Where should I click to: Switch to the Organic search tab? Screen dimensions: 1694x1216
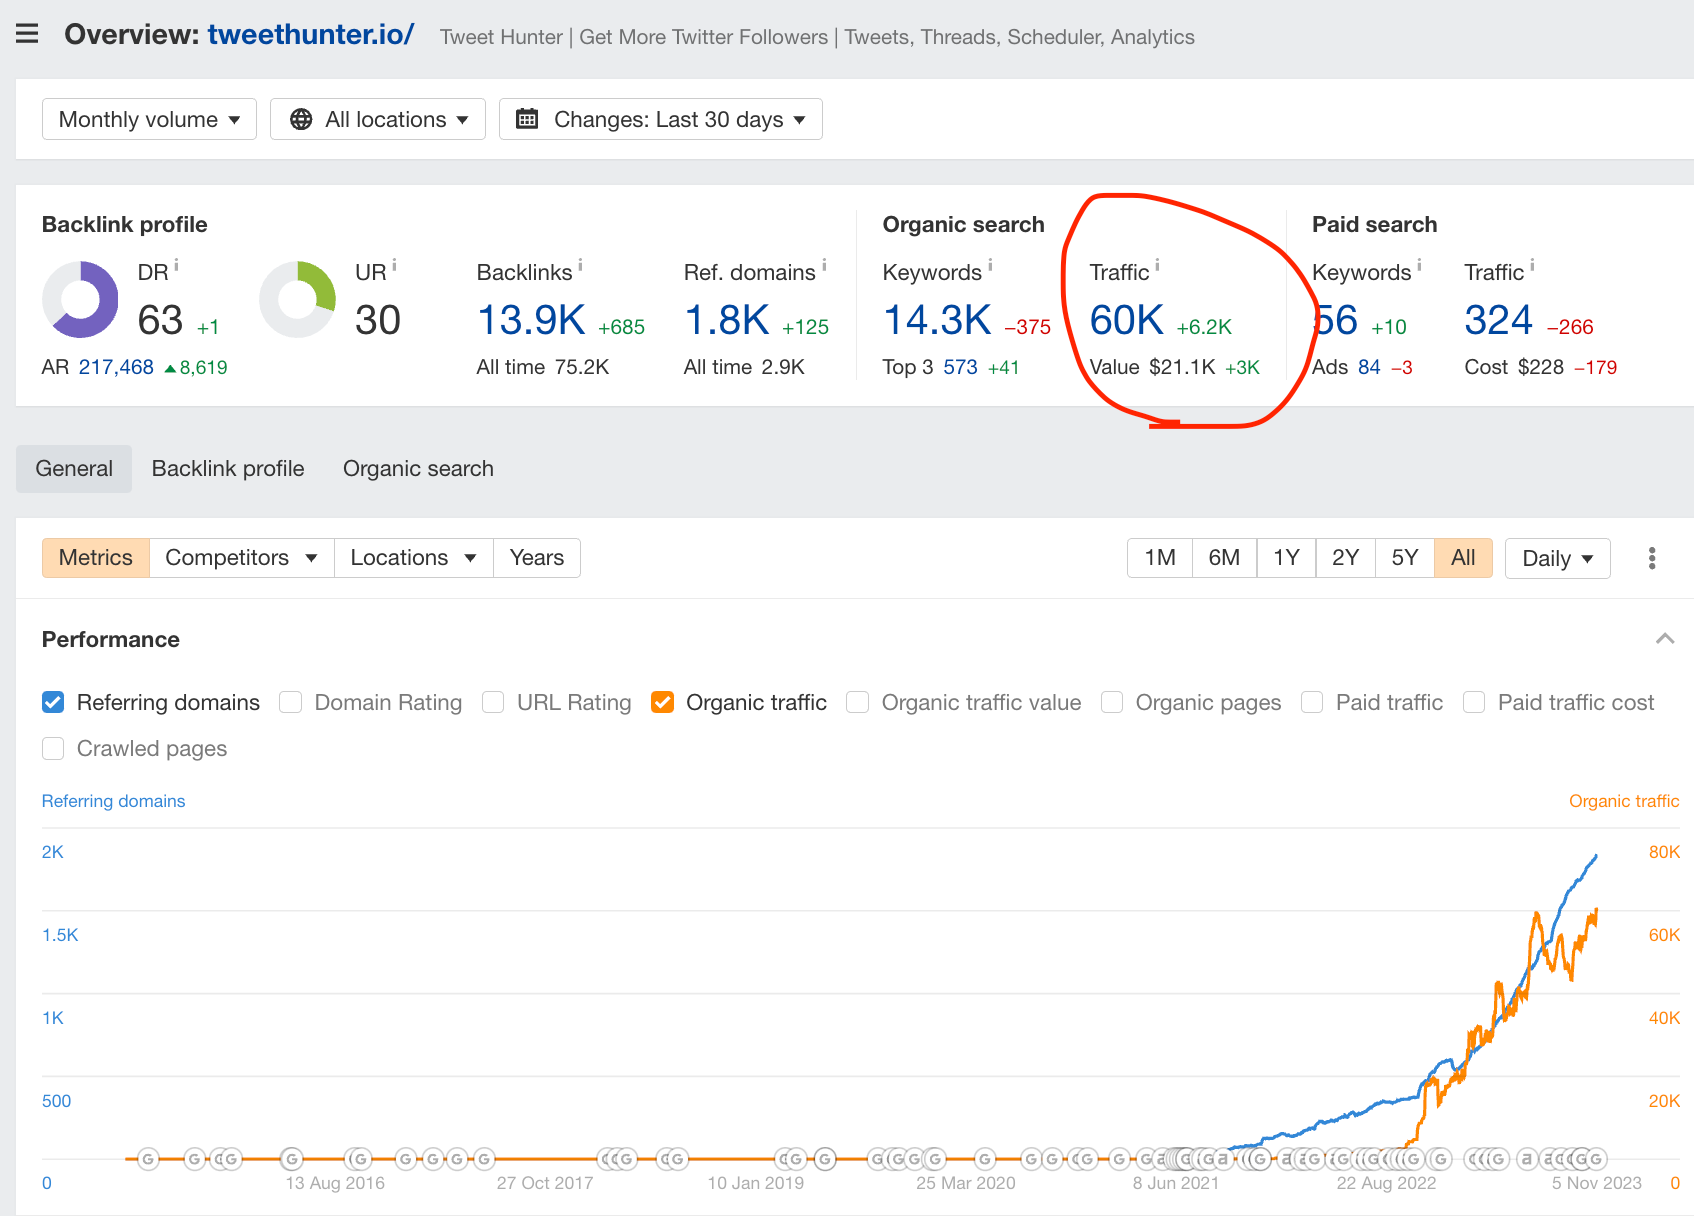coord(418,469)
